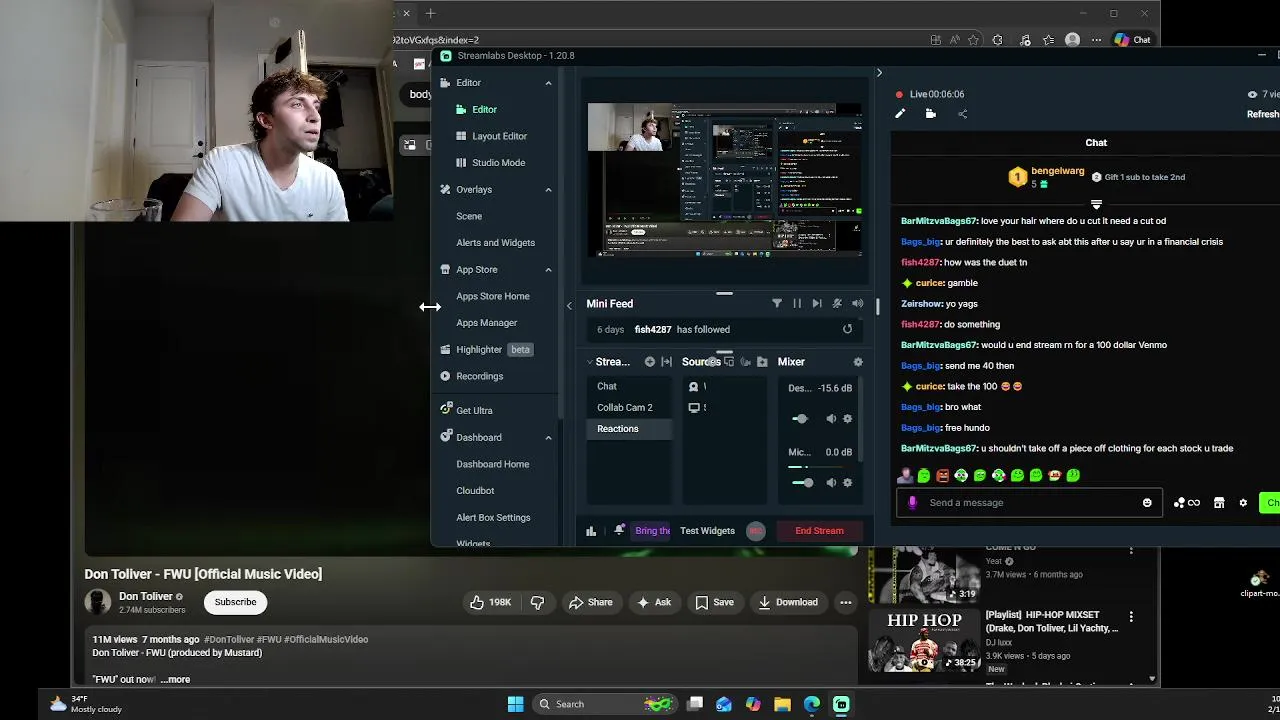Pause the Mini Feed alert queue
The image size is (1280, 720).
(797, 303)
